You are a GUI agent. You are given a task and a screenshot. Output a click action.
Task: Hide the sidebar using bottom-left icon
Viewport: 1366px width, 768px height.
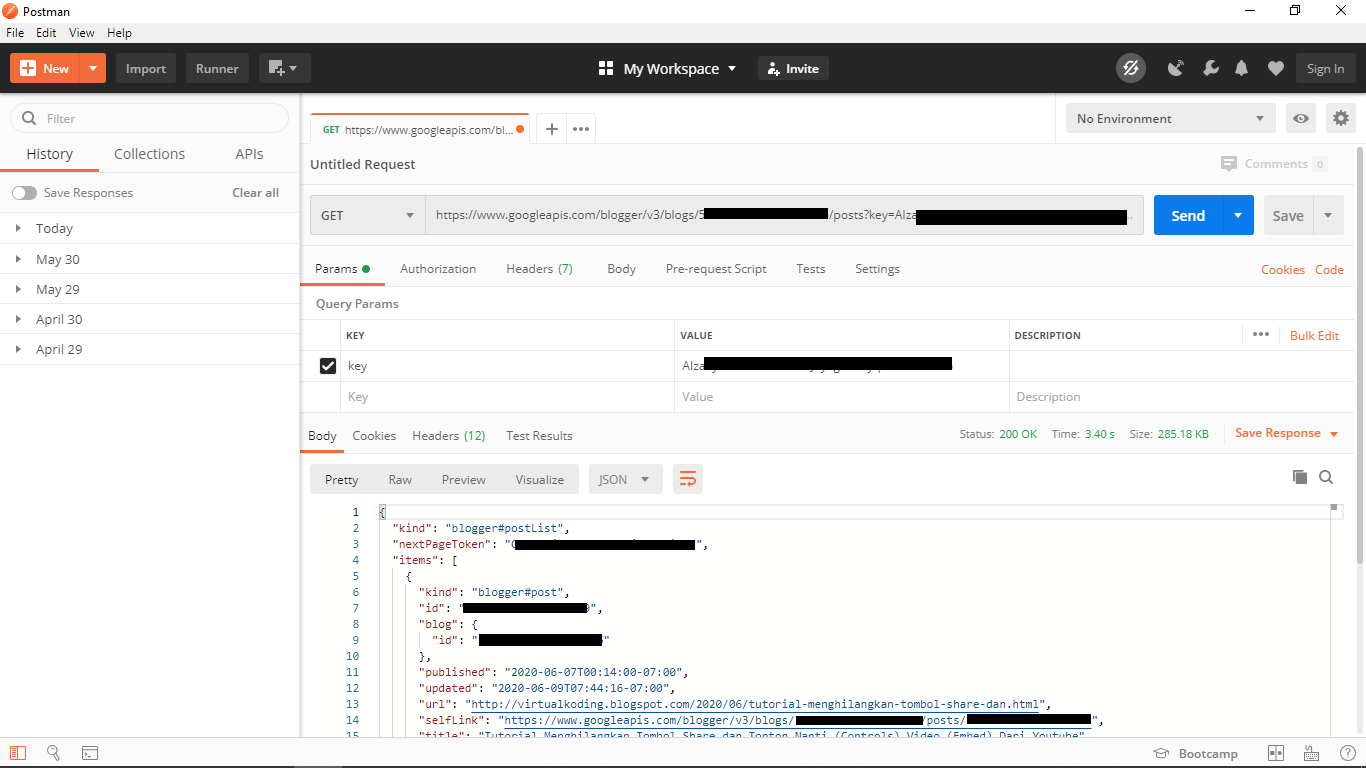(x=18, y=753)
